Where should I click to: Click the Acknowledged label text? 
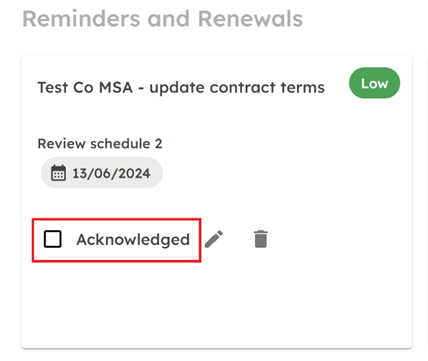(x=133, y=240)
